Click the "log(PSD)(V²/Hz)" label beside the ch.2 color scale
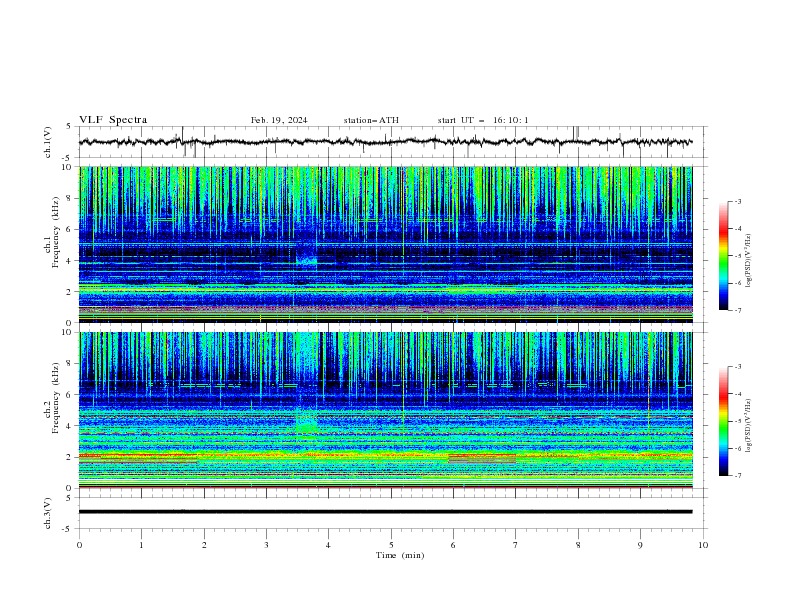This screenshot has width=792, height=612. [x=749, y=426]
